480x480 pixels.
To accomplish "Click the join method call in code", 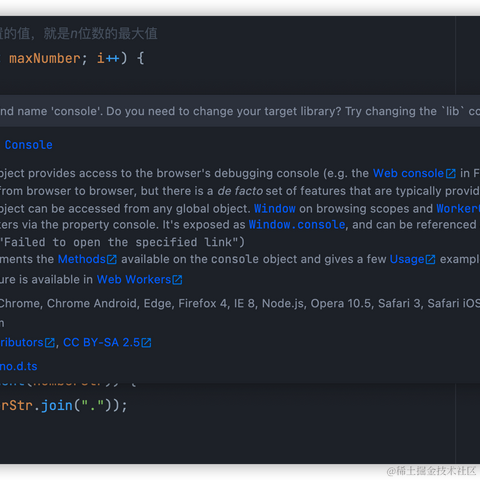I will (x=57, y=406).
